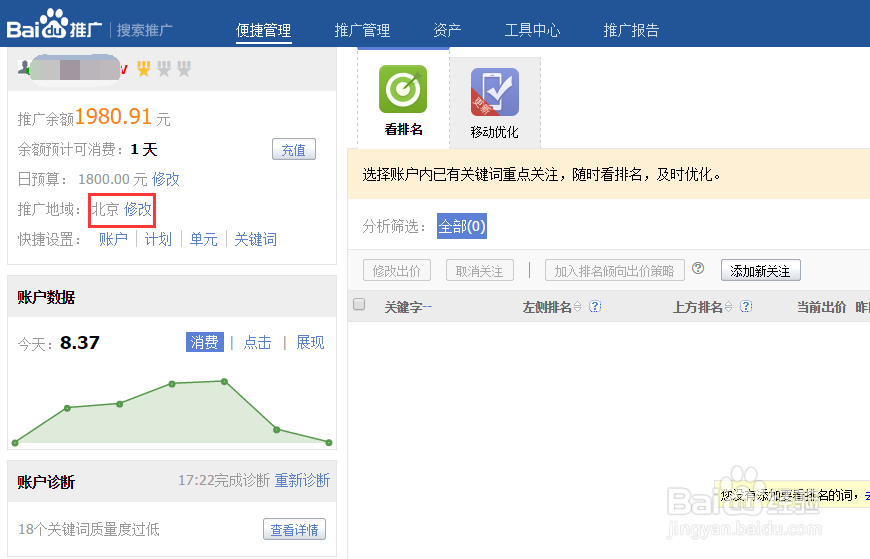Viewport: 870px width, 559px height.
Task: Click the 搜索推广 label
Action: point(144,30)
